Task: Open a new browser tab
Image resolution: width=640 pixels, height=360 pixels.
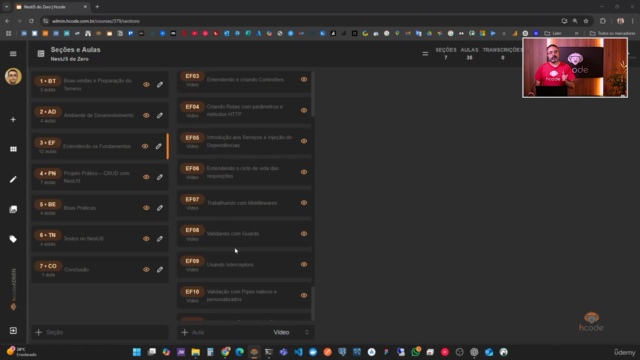Action: point(97,7)
